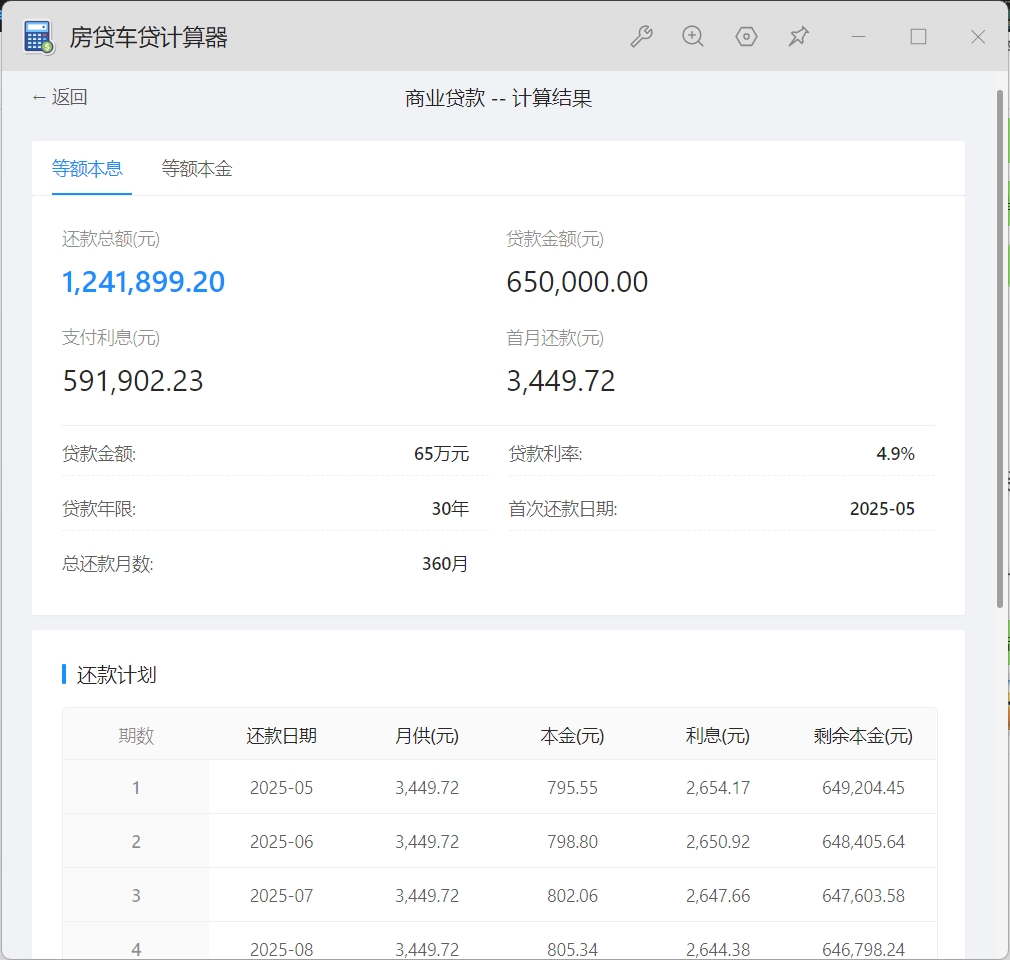Click the 剩余本金(元) column header
Screen dimensions: 1010x960
pos(863,736)
